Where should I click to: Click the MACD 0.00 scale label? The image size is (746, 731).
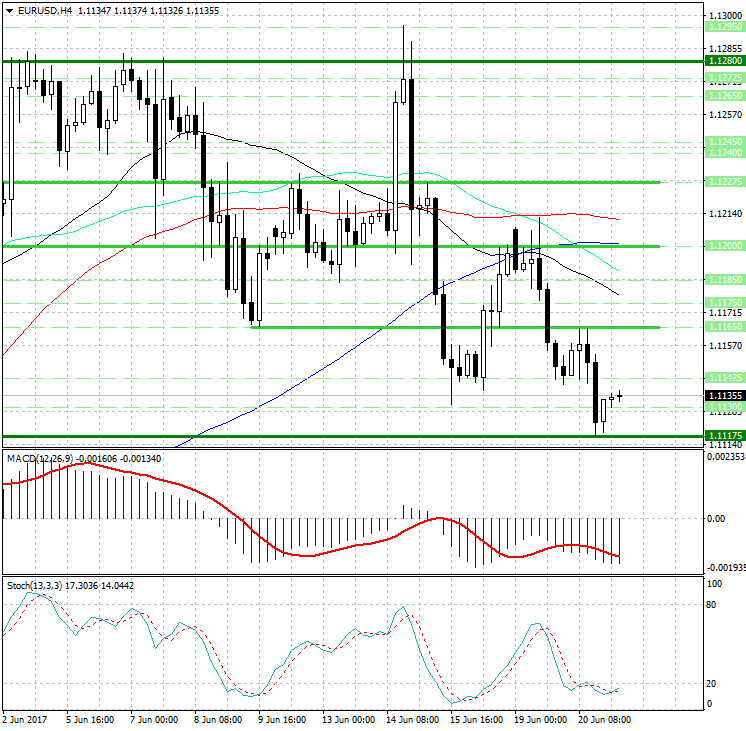pos(716,518)
